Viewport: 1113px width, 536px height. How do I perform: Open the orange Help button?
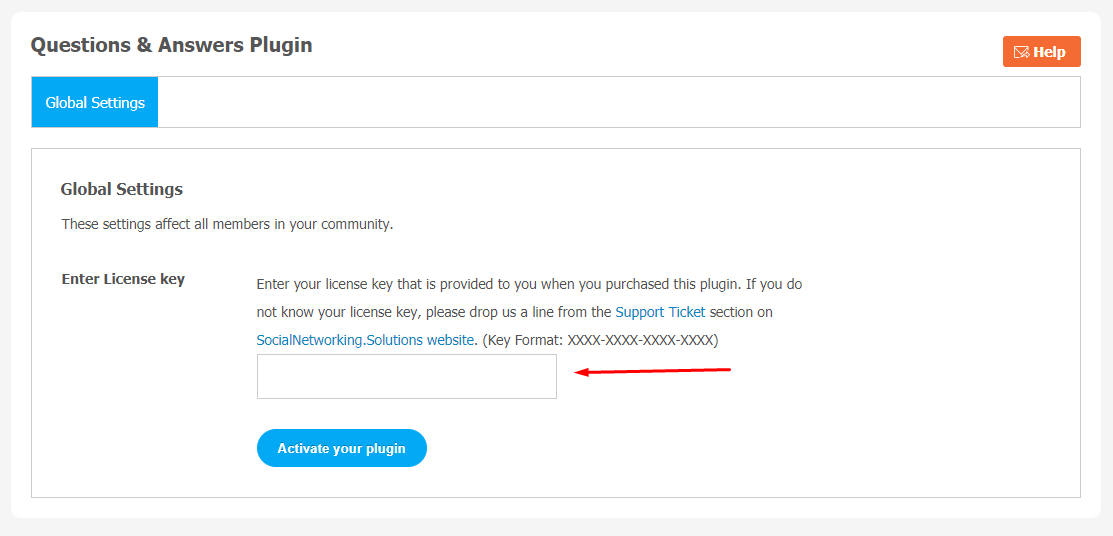click(x=1041, y=52)
